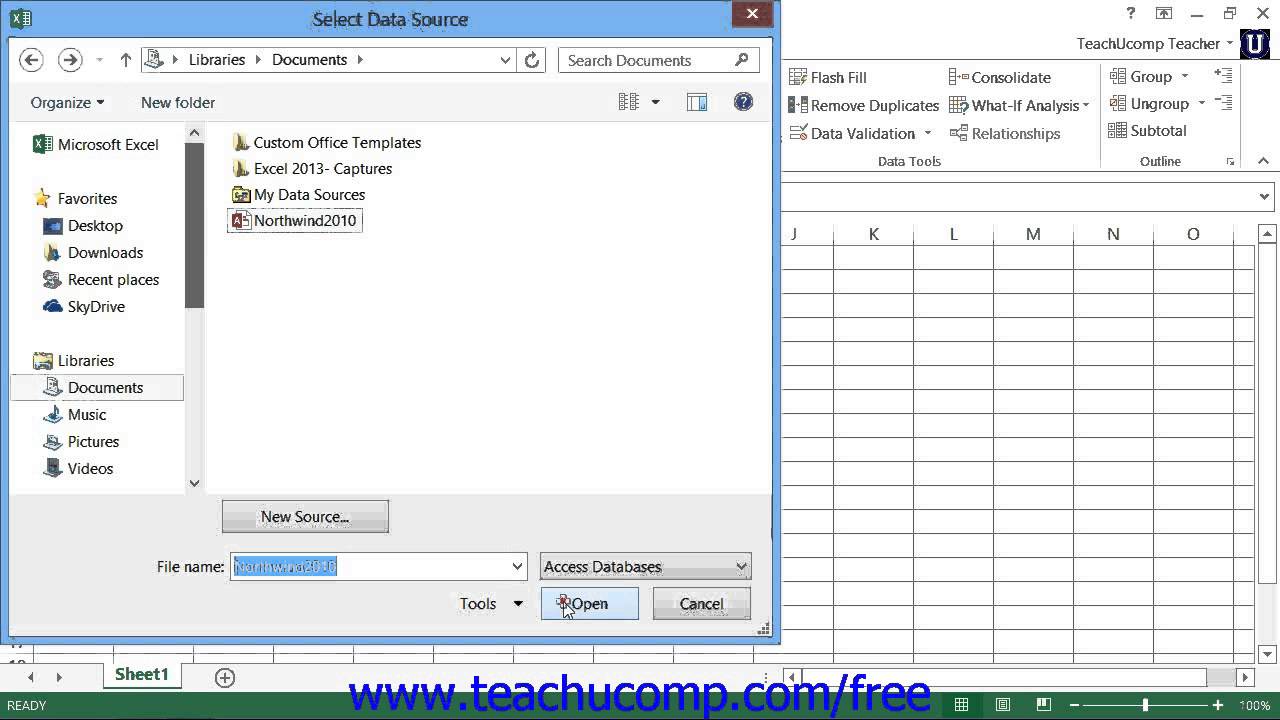Click Flash Fill in the ribbon
The width and height of the screenshot is (1280, 720).
pos(828,77)
